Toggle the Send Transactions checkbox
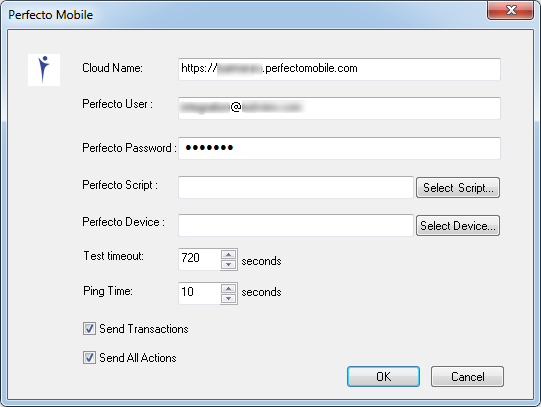Screen dimensions: 541x407 click(x=89, y=328)
